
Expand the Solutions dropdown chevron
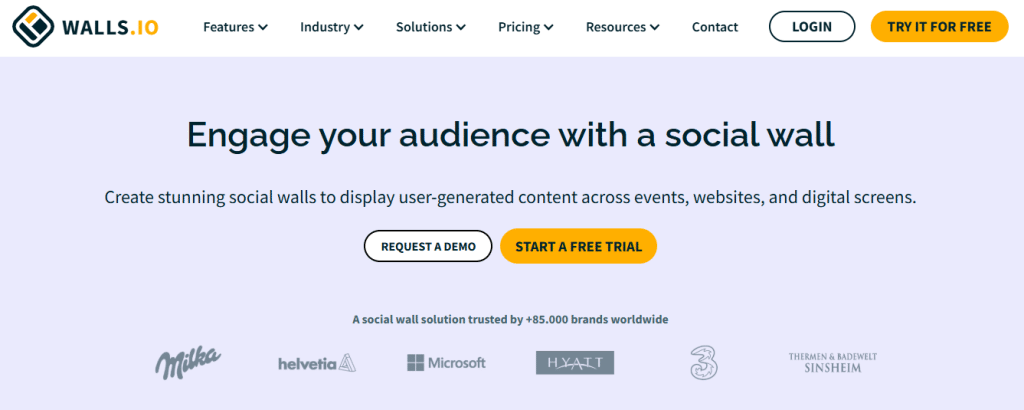(x=461, y=28)
